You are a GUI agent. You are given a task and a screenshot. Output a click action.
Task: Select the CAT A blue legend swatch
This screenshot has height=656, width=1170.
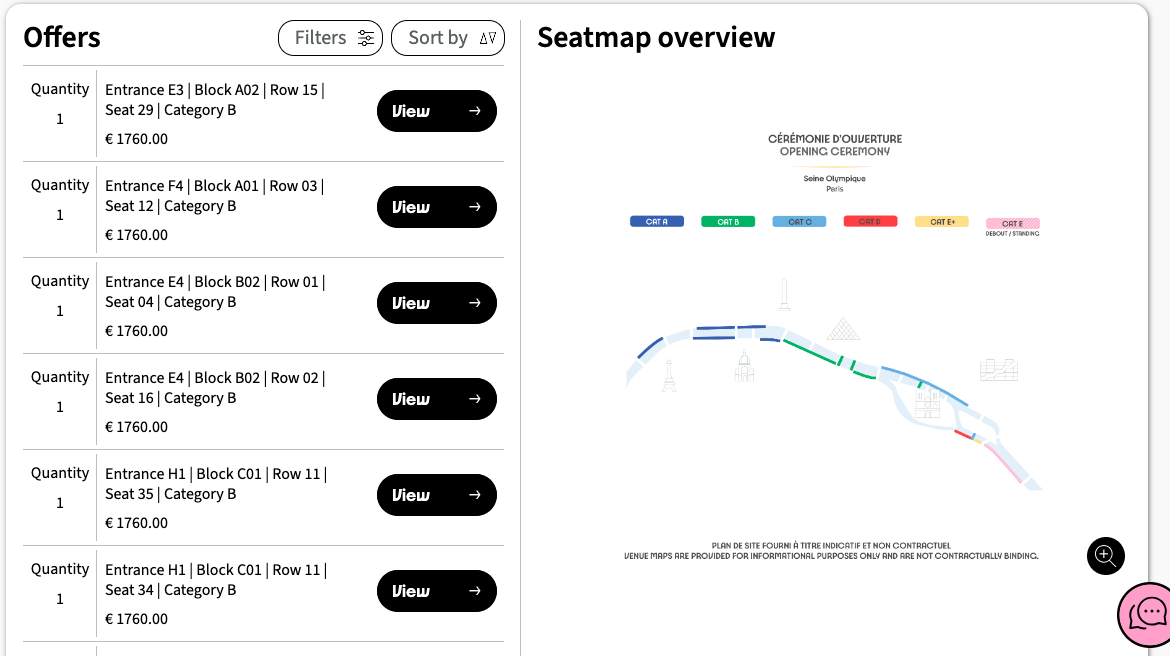[656, 222]
